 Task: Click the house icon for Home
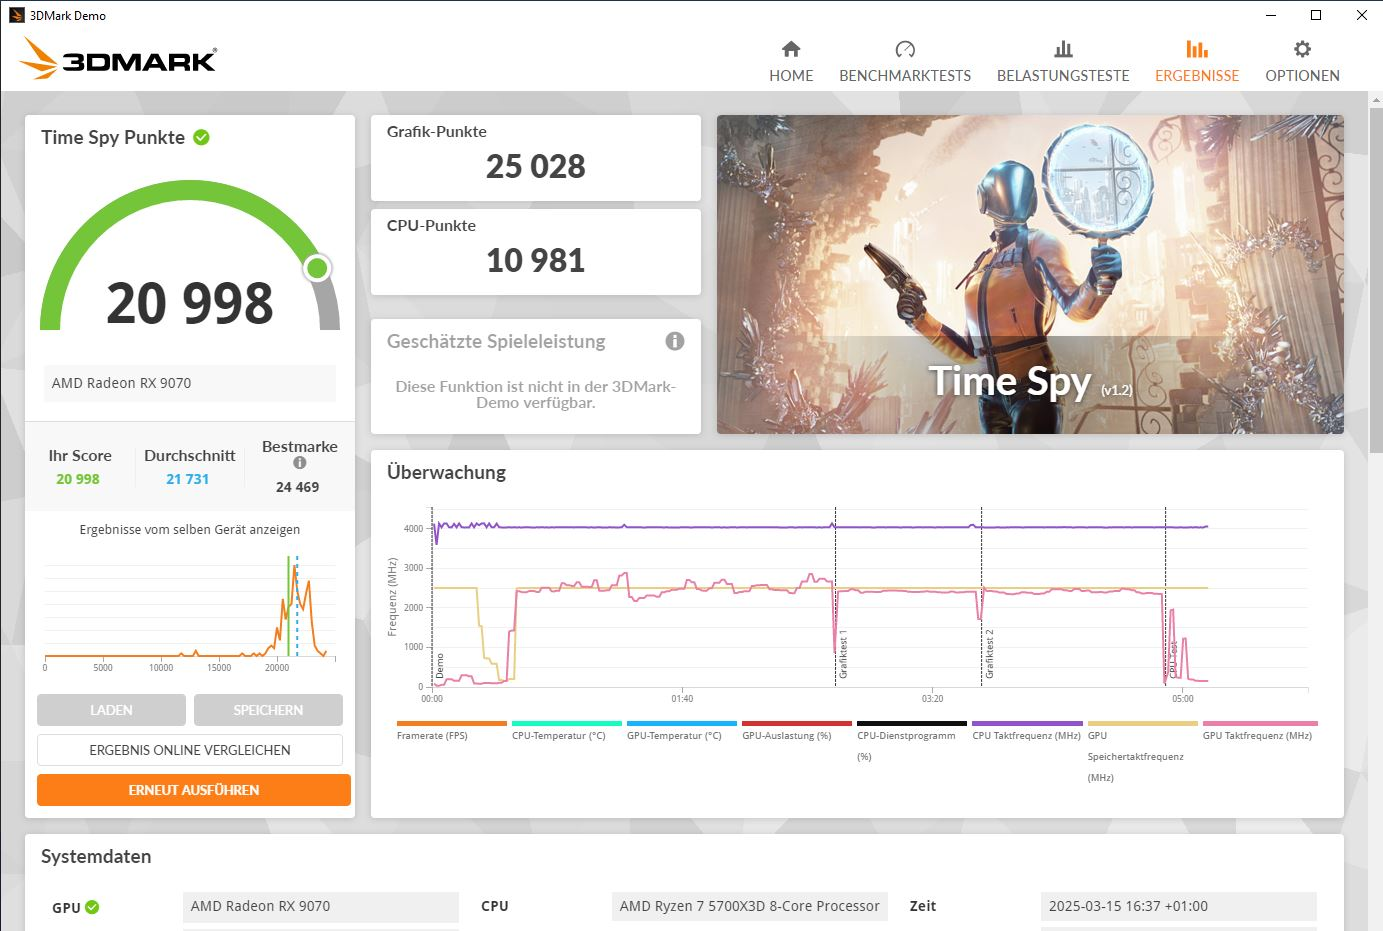click(791, 49)
